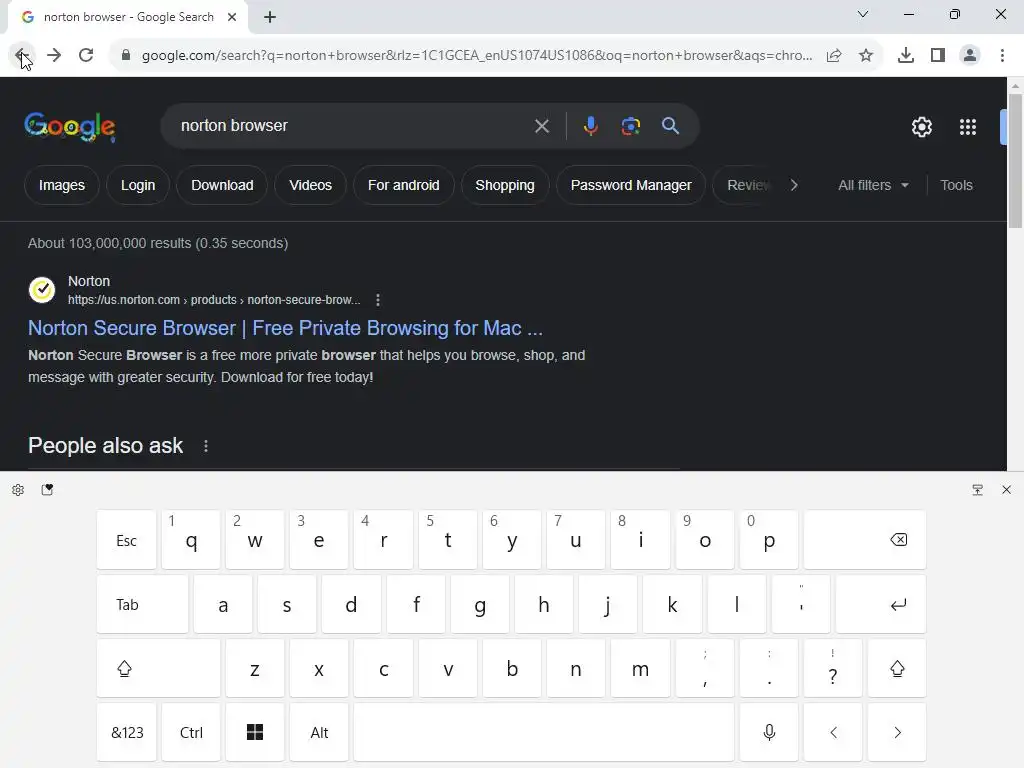Open touch keyboard settings gear
The height and width of the screenshot is (768, 1024).
(18, 490)
